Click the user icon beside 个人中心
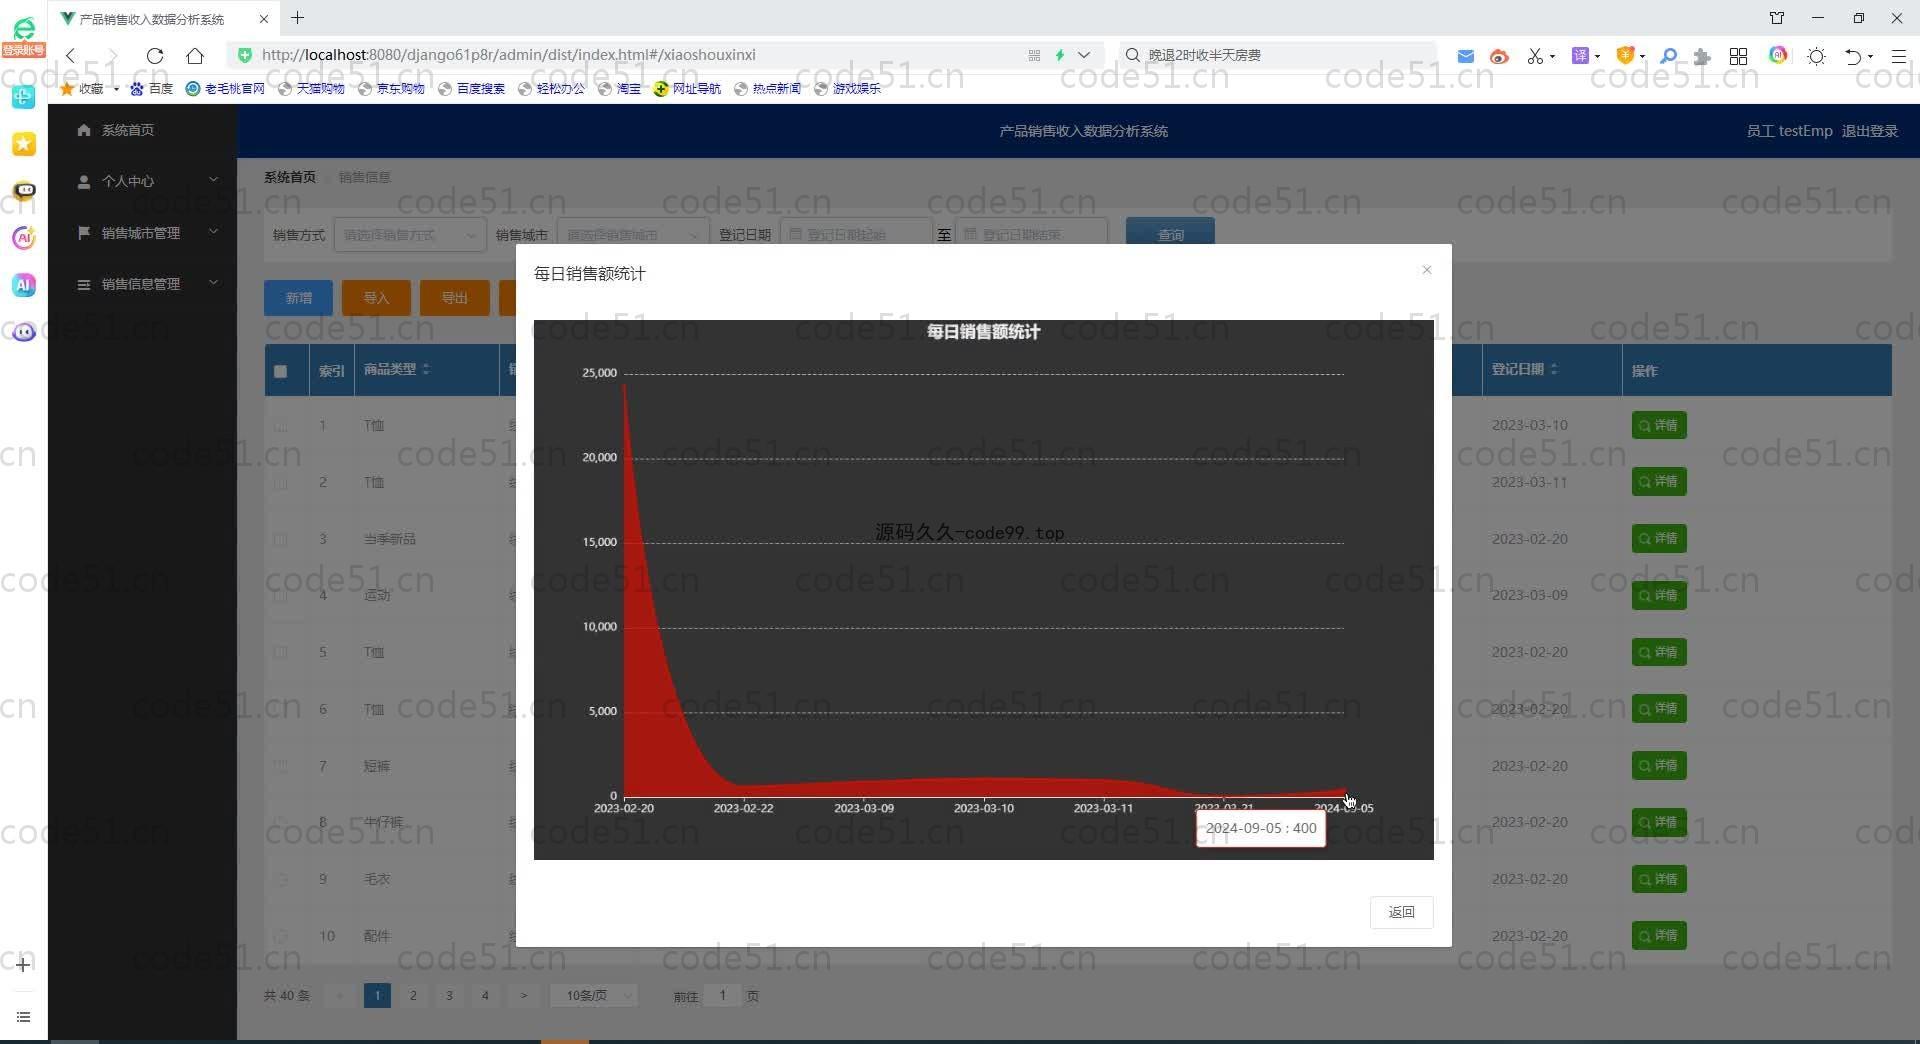 [84, 181]
